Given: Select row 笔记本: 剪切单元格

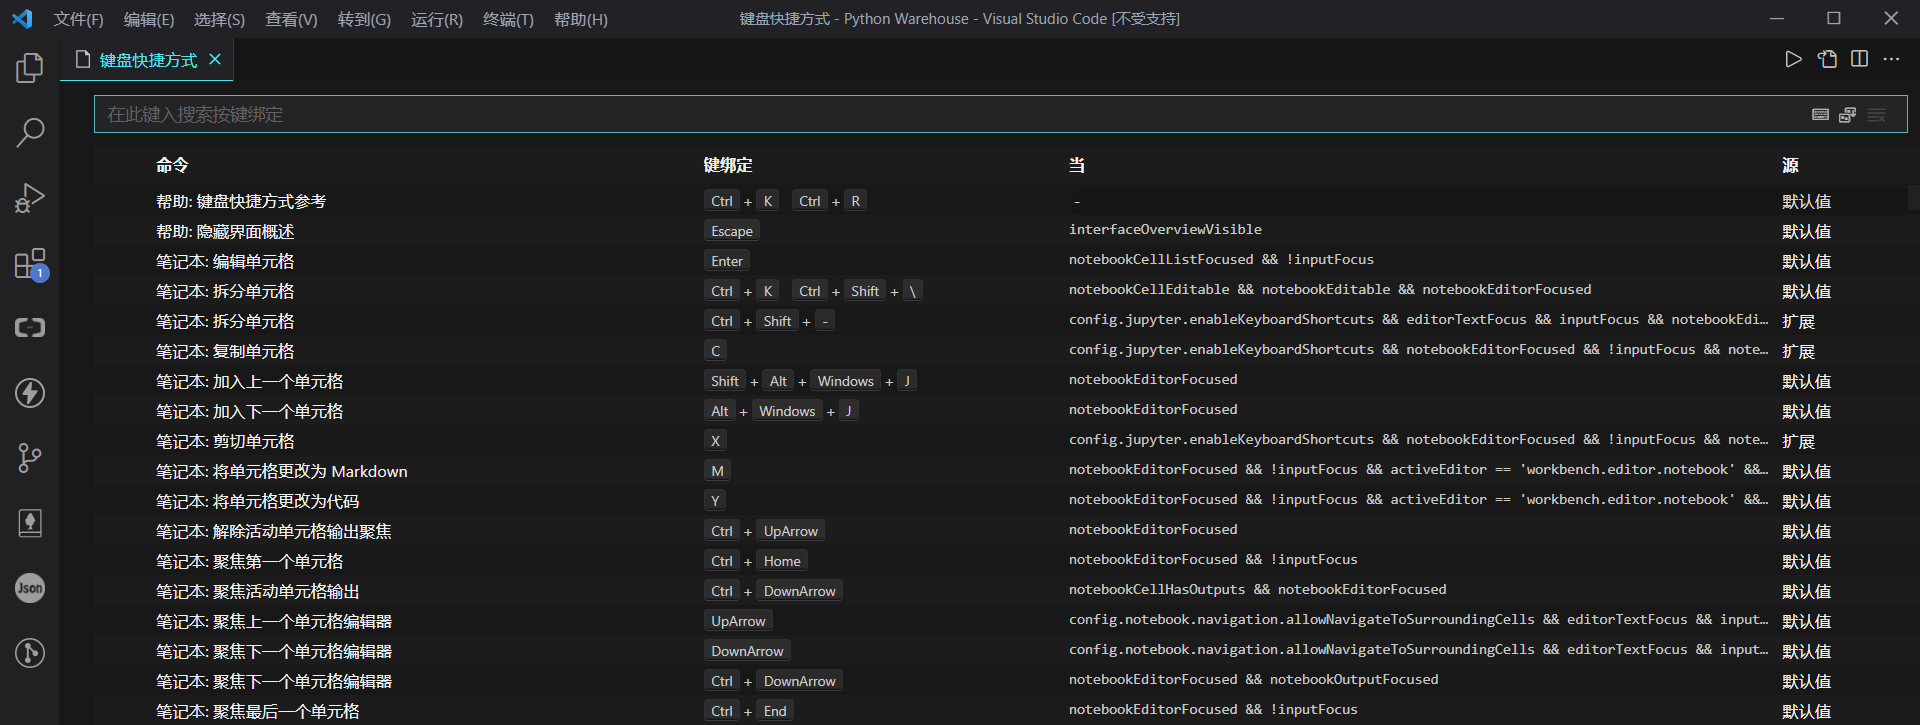Looking at the screenshot, I should 1000,441.
